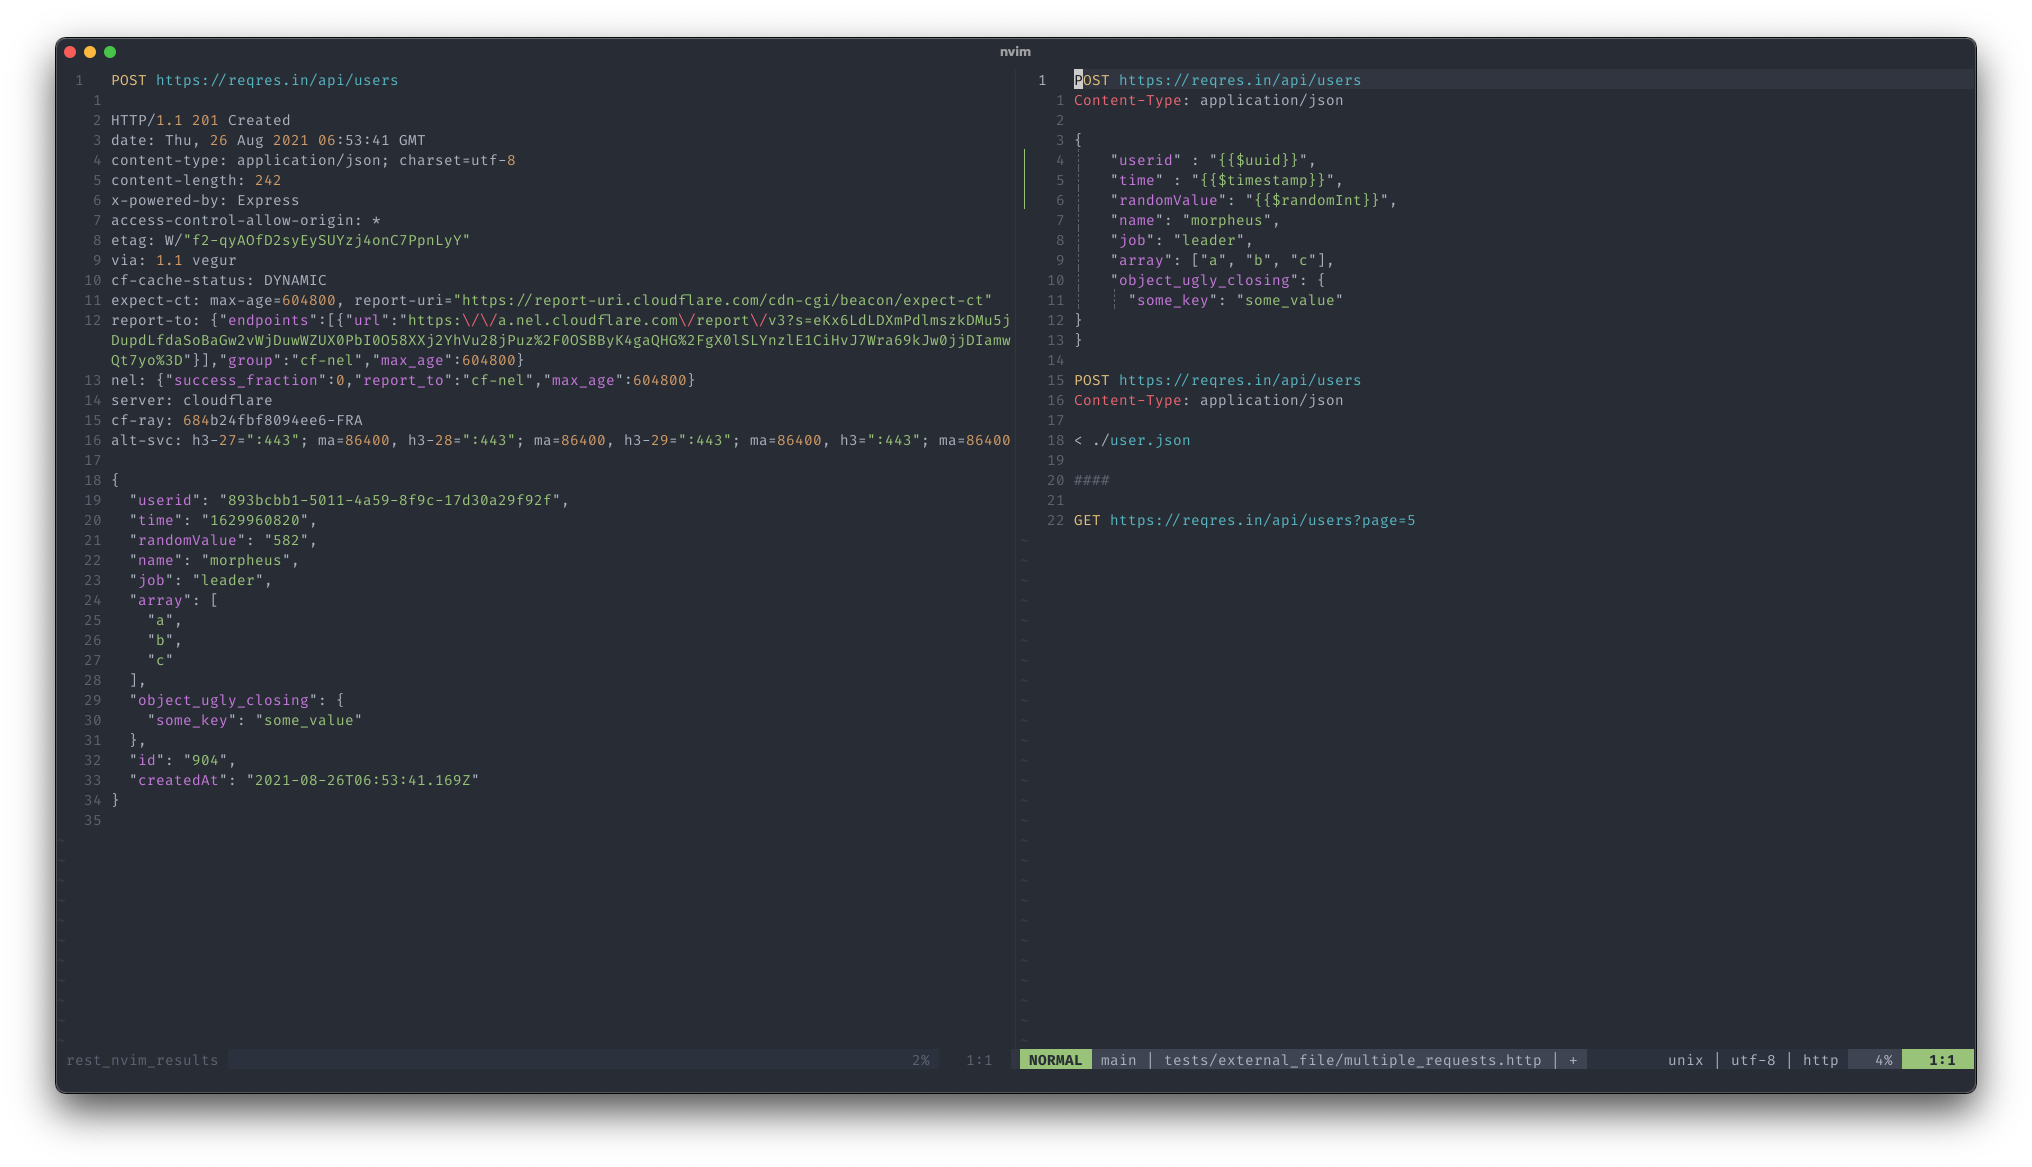Click the red close window button
Screen dimensions: 2032x1167
point(70,52)
